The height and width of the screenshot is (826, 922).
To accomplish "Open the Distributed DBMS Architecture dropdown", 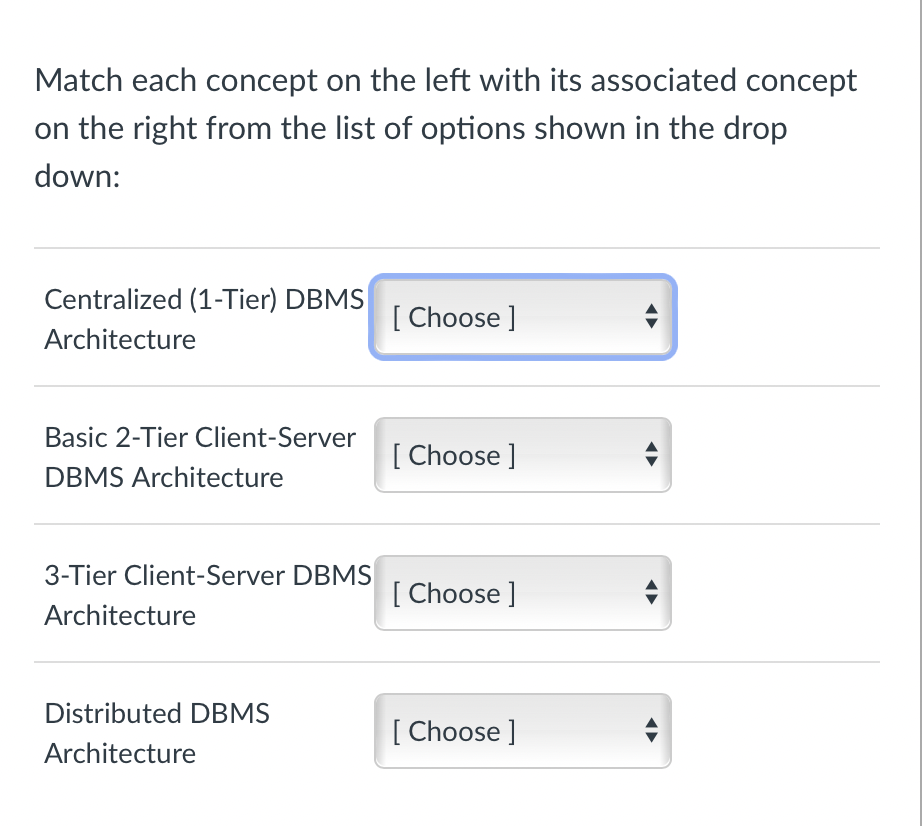I will pos(522,731).
